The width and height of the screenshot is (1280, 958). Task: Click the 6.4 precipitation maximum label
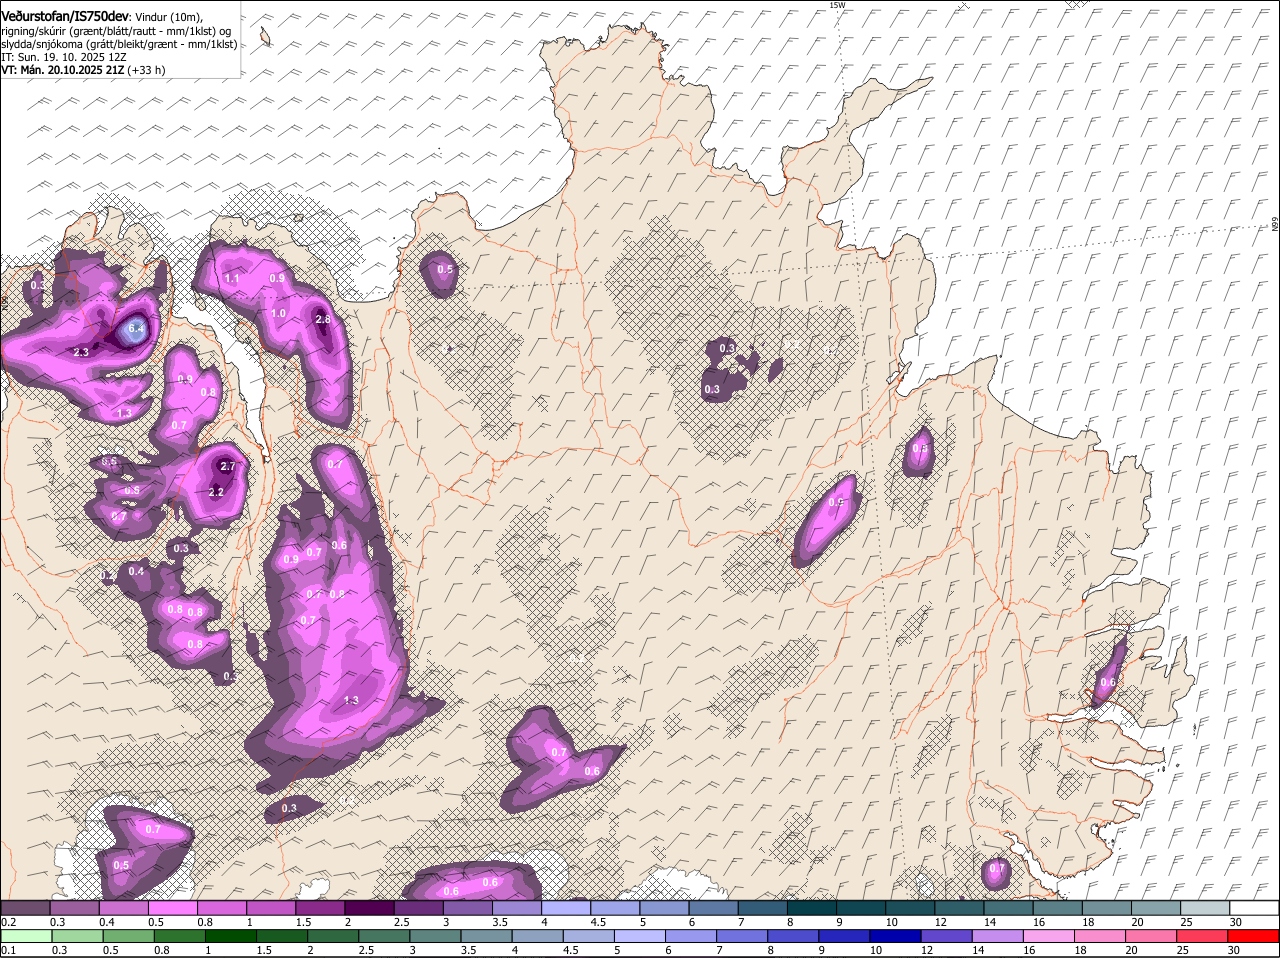coord(137,329)
